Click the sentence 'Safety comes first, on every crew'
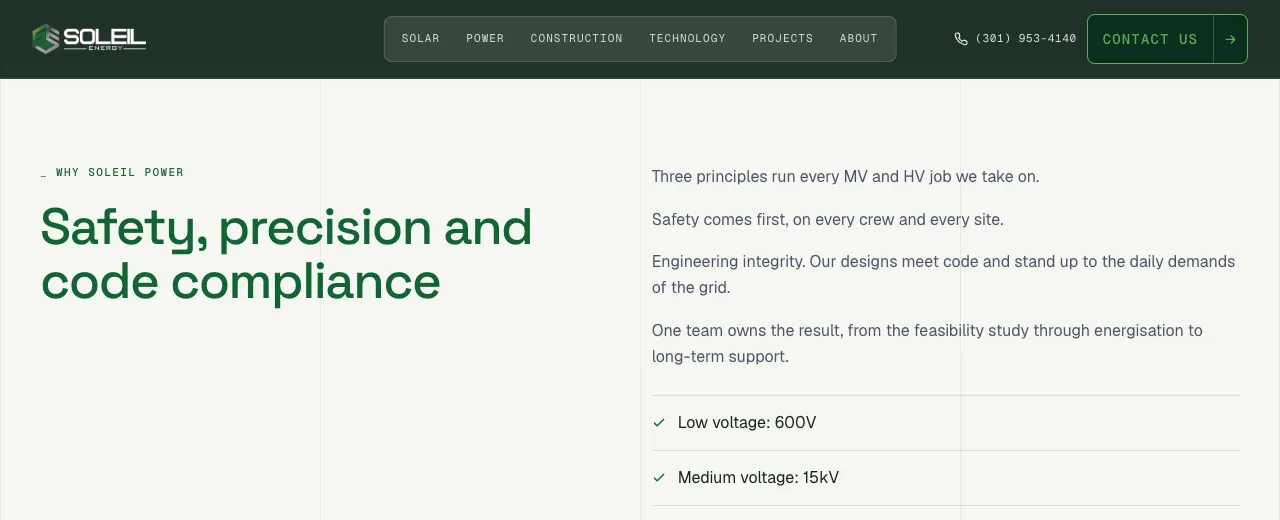This screenshot has width=1280, height=520. [774, 219]
